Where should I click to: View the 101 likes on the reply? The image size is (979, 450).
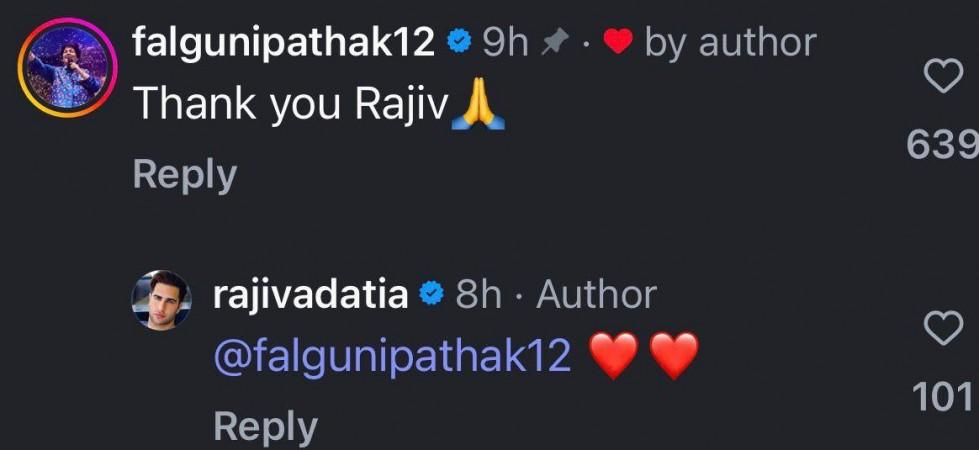tap(942, 396)
